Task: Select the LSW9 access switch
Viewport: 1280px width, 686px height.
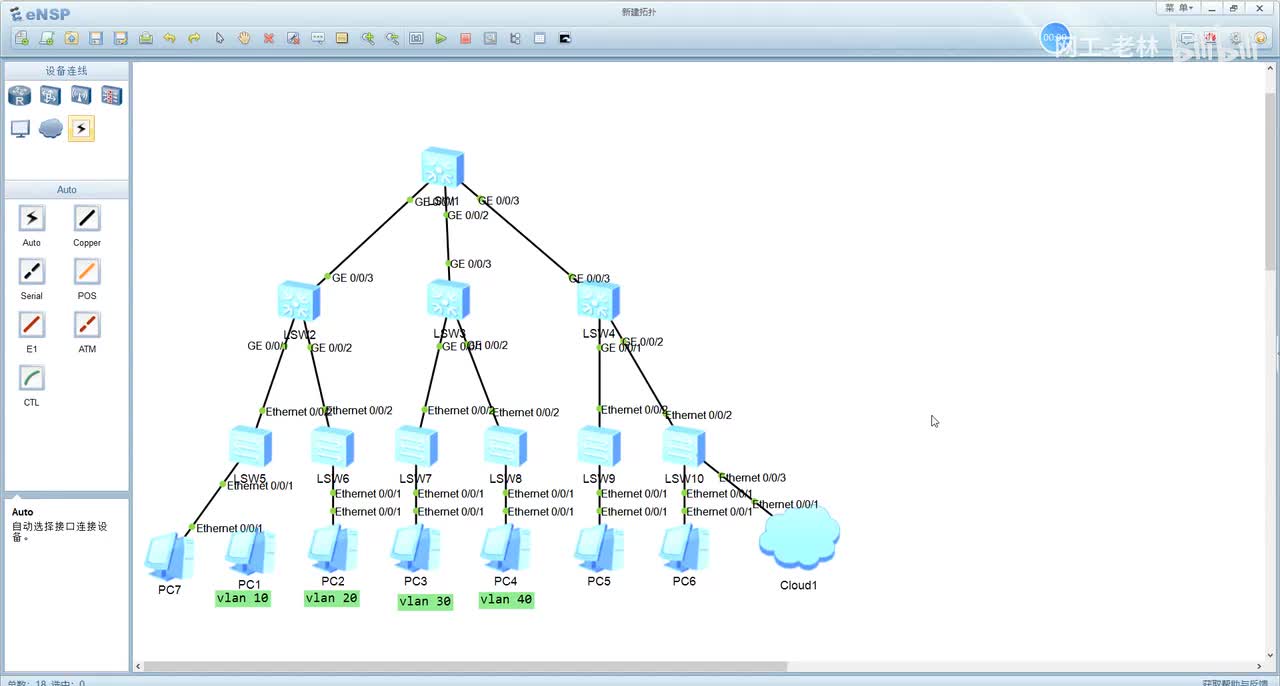Action: [x=599, y=446]
